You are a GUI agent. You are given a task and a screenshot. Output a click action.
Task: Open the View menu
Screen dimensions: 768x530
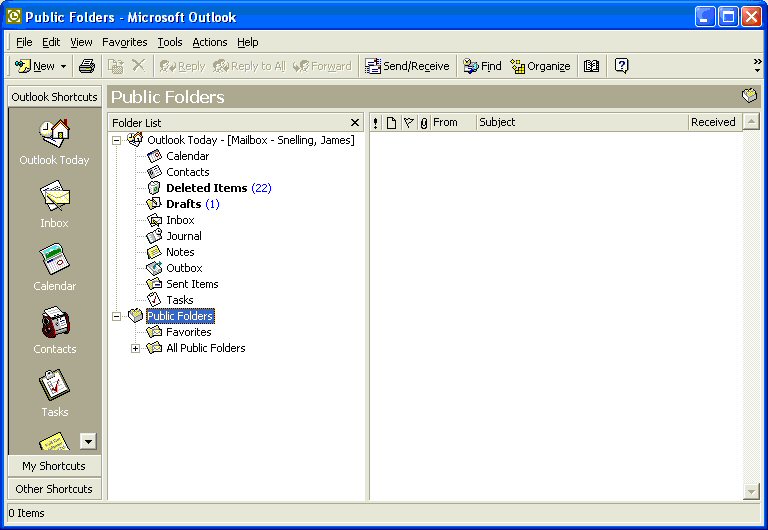[81, 42]
